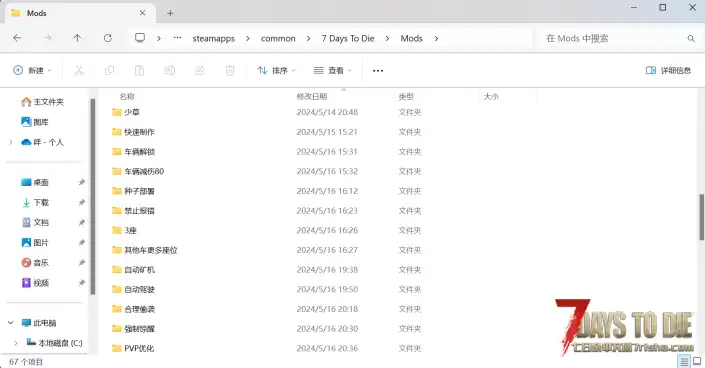705x368 pixels.
Task: Sort by the 类型 column header
Action: [x=406, y=96]
